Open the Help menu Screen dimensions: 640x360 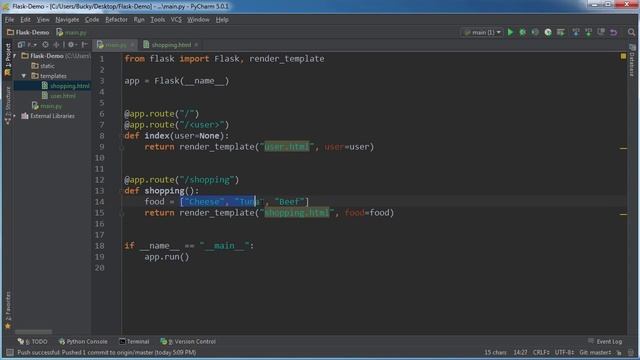click(222, 20)
